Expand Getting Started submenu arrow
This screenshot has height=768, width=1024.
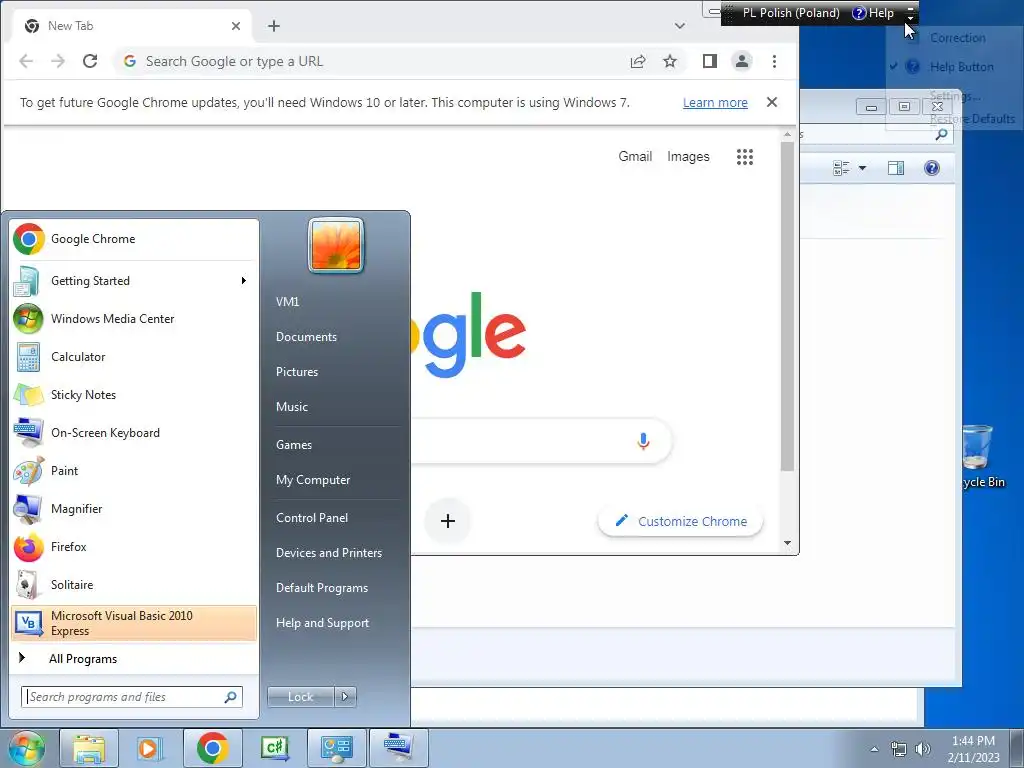244,281
